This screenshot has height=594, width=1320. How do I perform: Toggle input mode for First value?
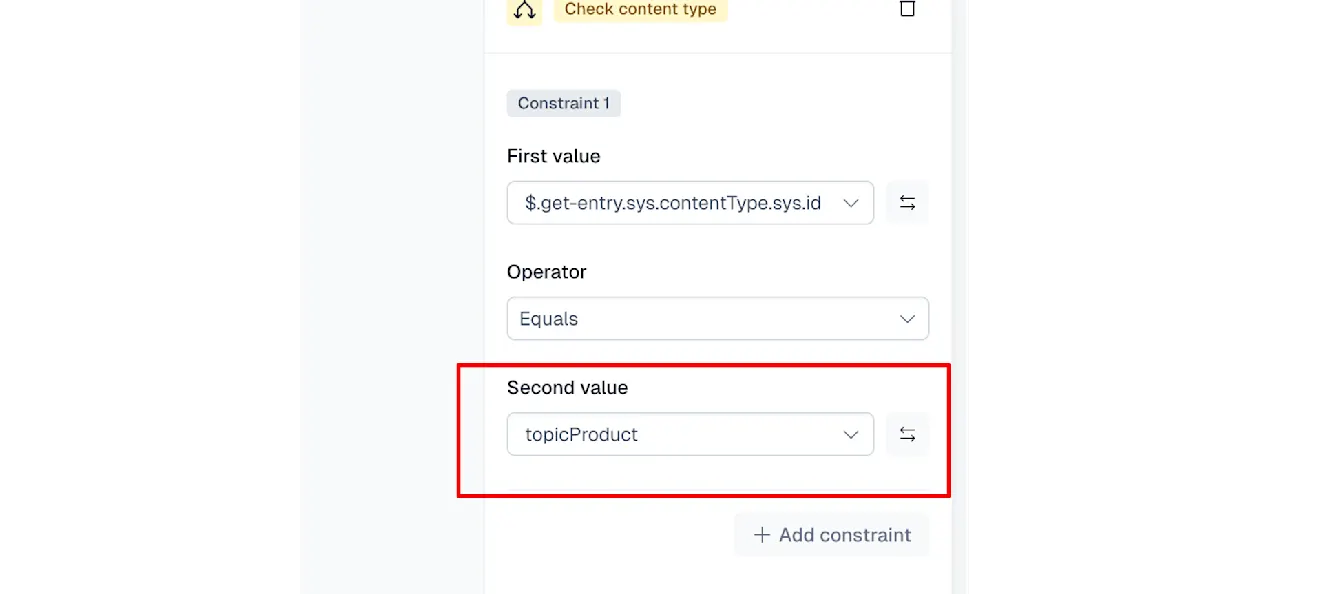(x=907, y=203)
